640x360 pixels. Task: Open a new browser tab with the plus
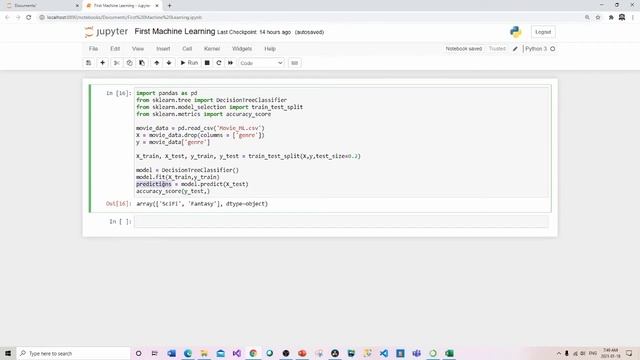pyautogui.click(x=169, y=6)
